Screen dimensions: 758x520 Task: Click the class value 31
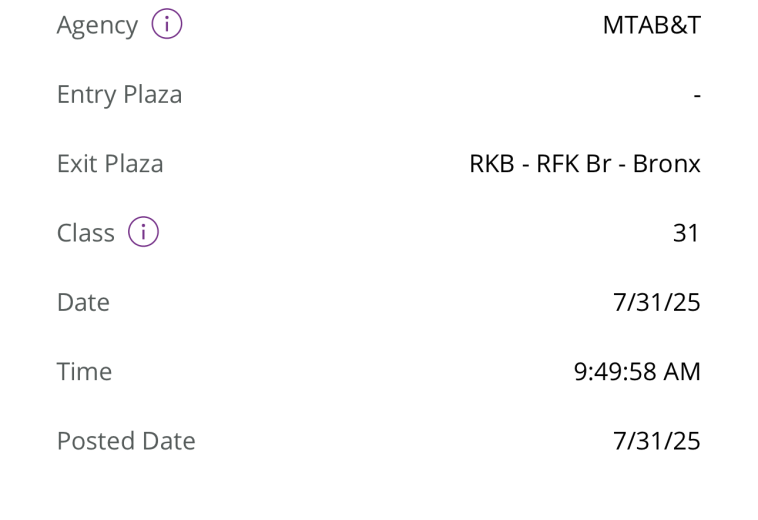[x=686, y=233]
